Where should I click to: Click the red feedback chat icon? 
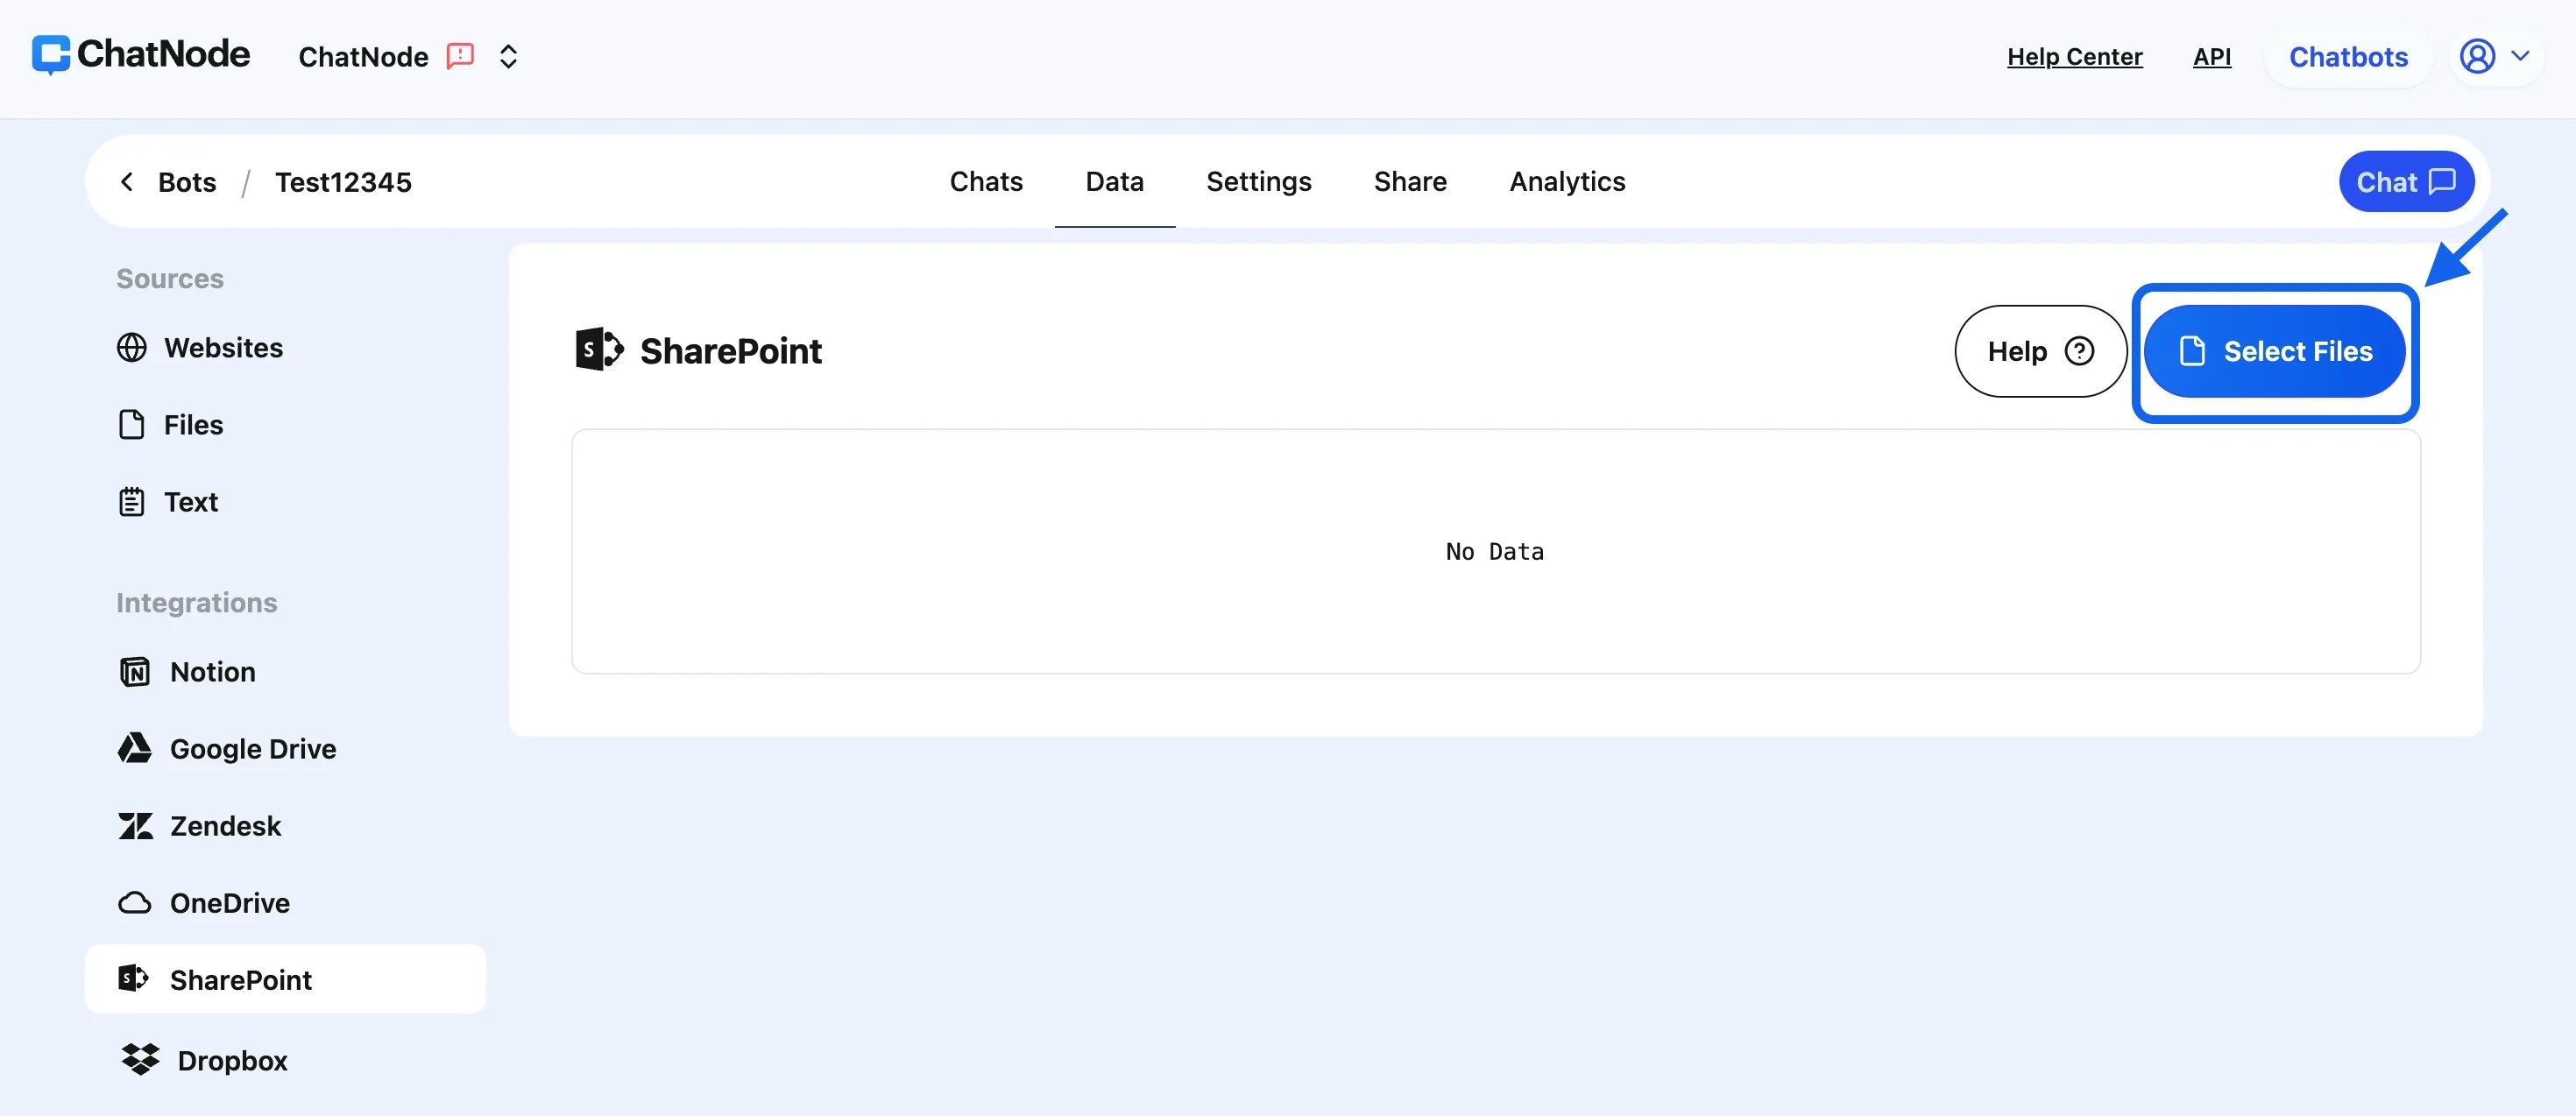[x=460, y=56]
